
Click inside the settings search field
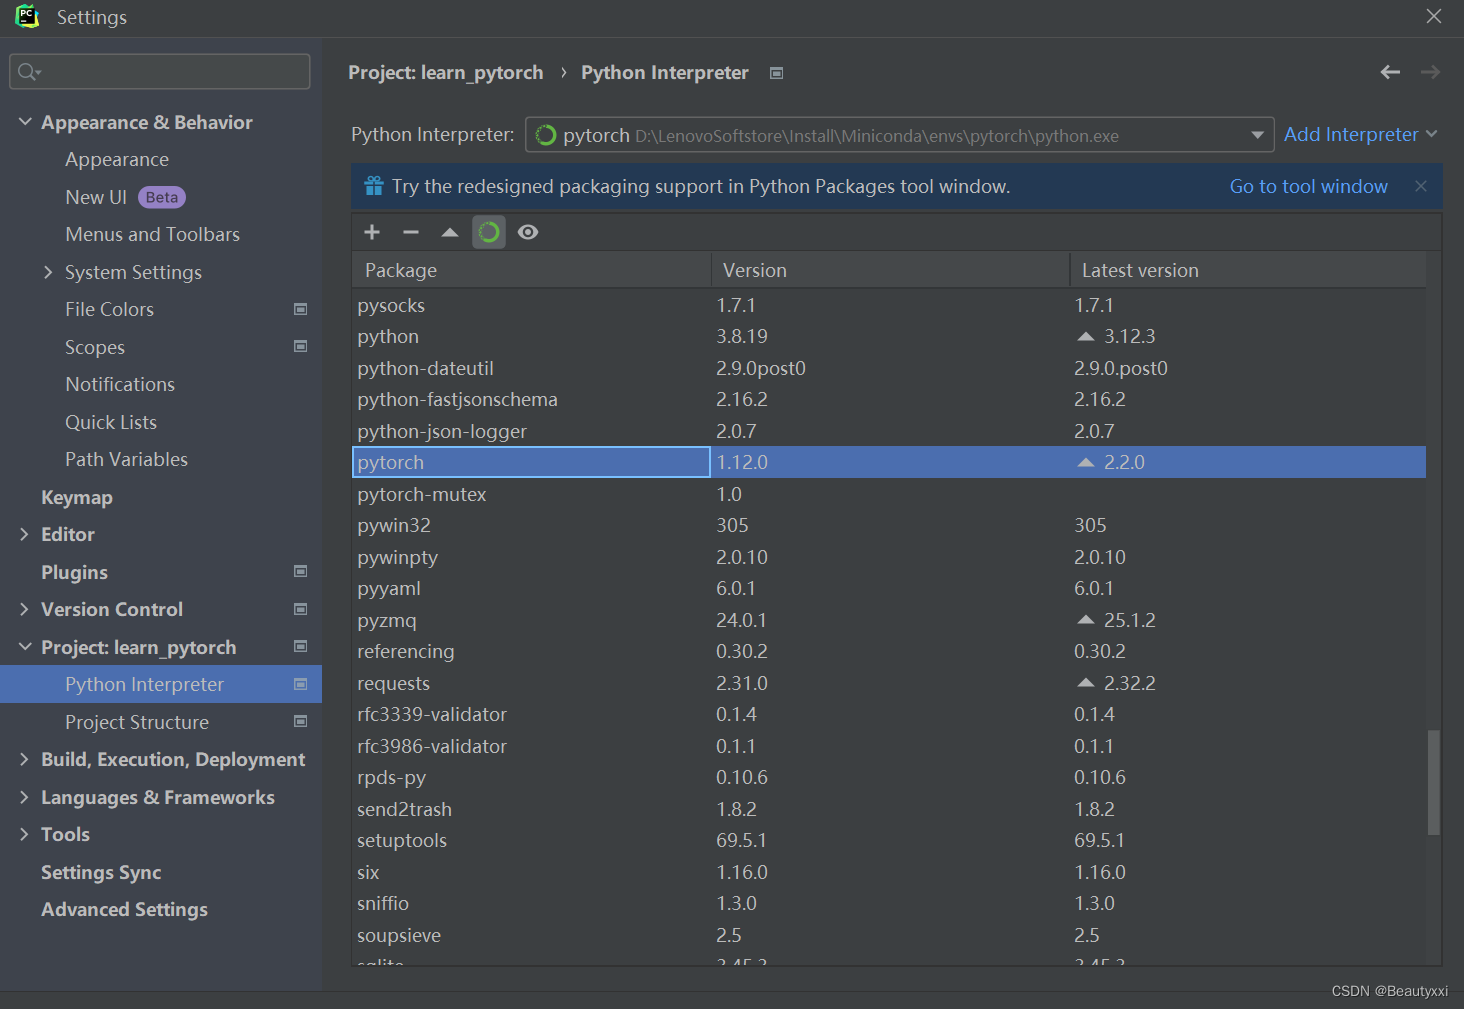(x=160, y=72)
